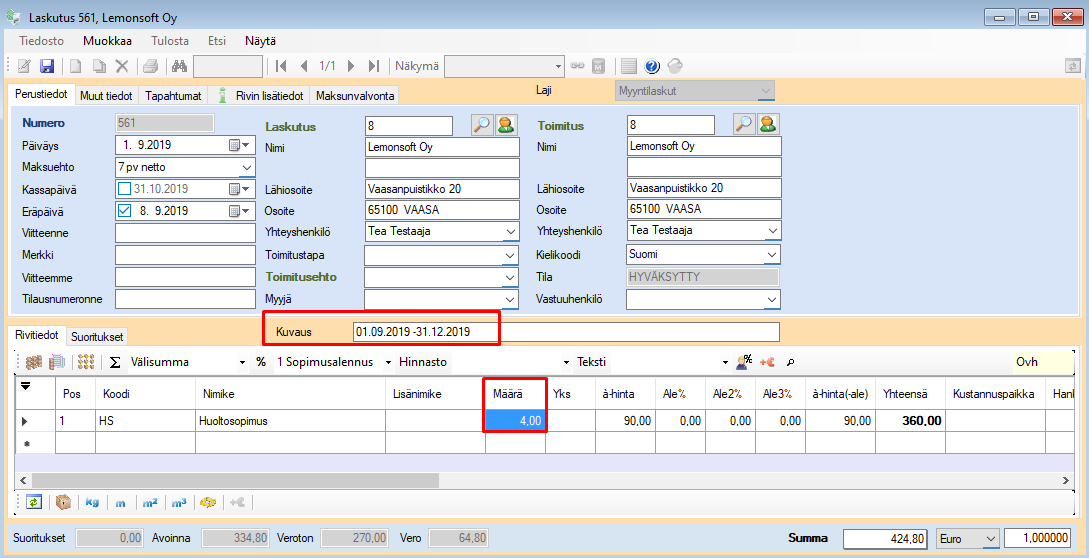Go to next record arrow
1089x558 pixels.
(351, 66)
